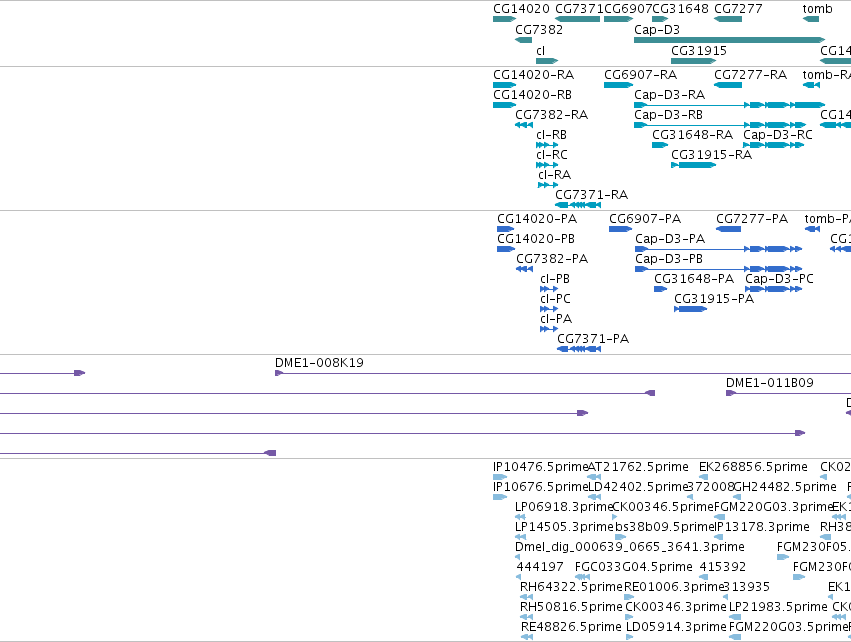Open EST bs38b09.5prime
The width and height of the screenshot is (851, 642).
click(665, 527)
